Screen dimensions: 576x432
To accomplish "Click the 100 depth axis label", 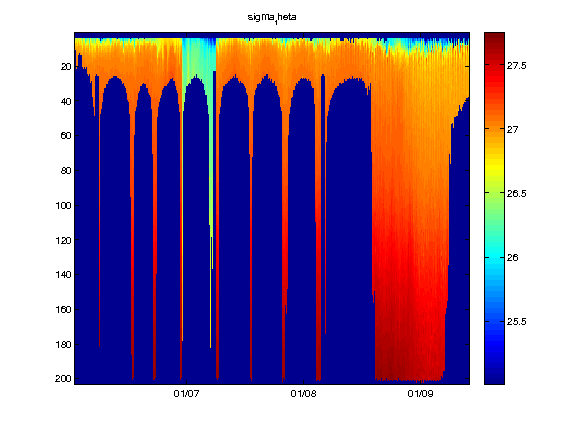I will 63,205.
